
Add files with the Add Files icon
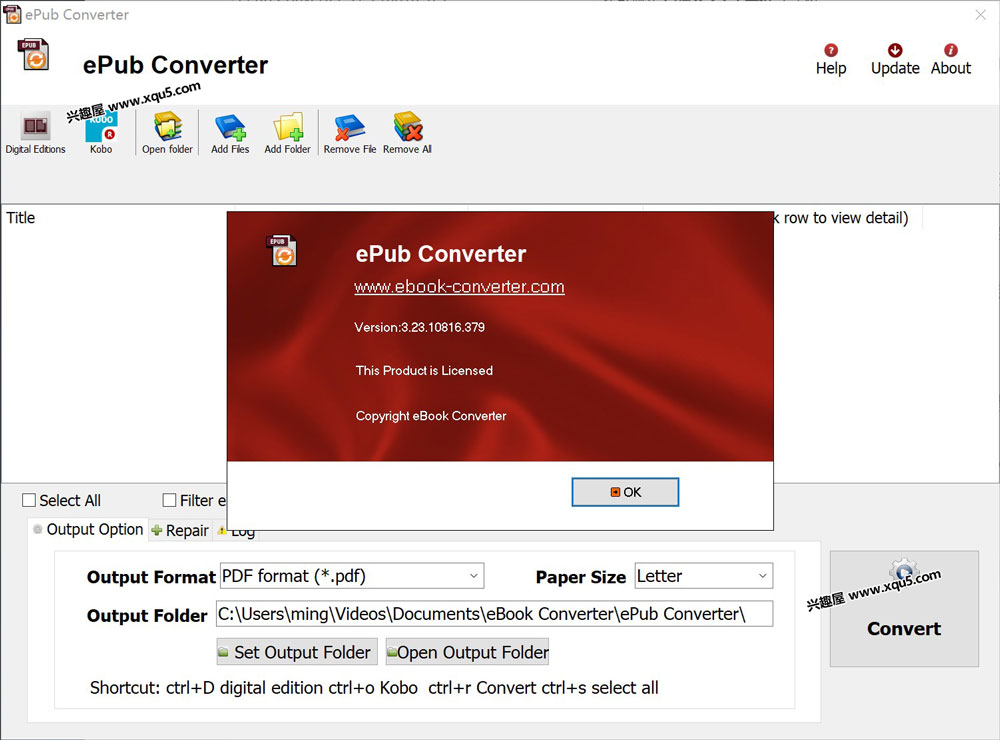230,133
